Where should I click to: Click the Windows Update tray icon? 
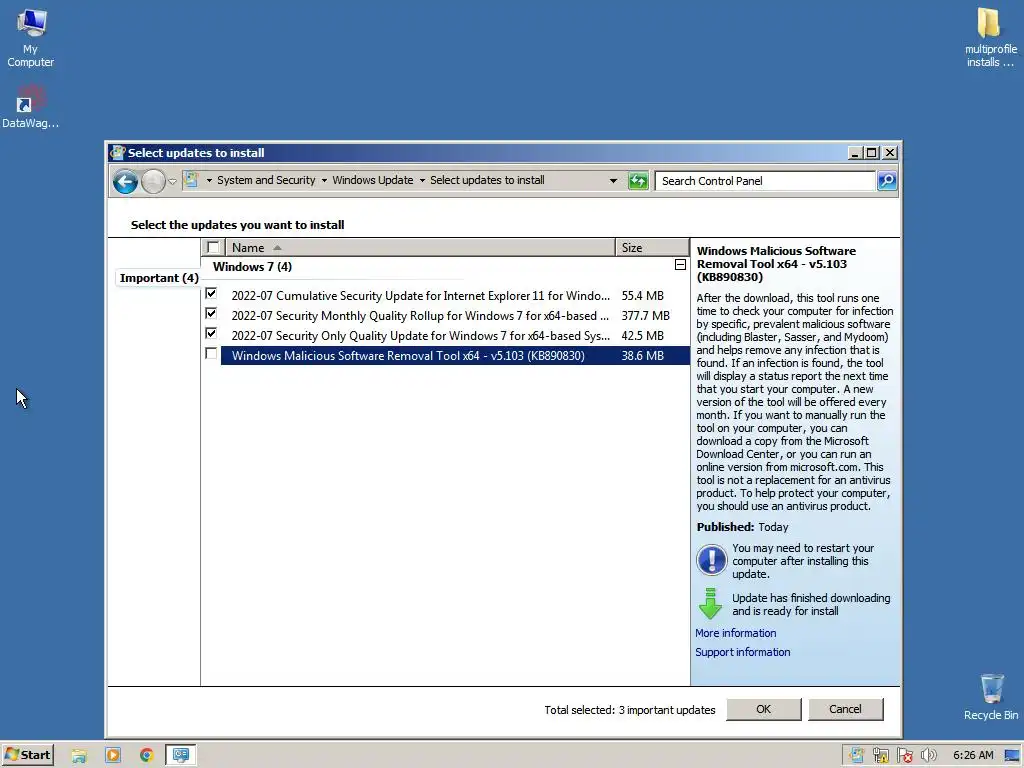(857, 756)
